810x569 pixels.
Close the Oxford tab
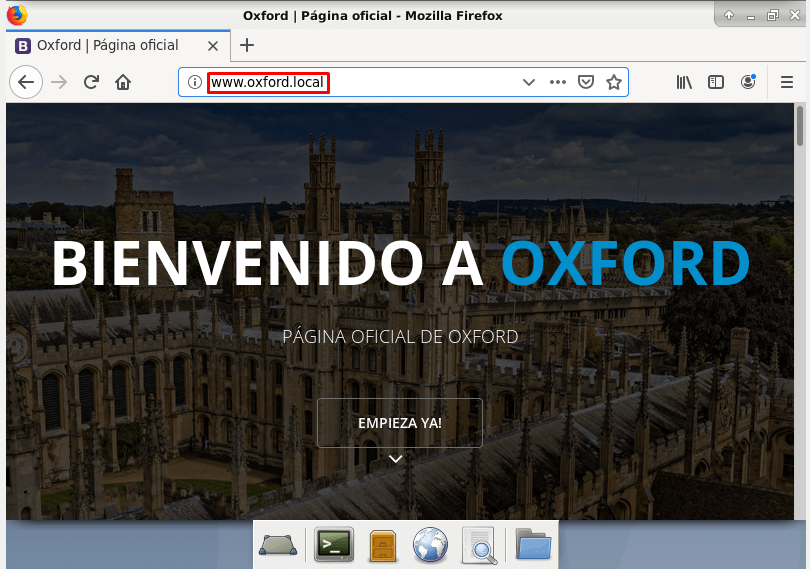pos(213,45)
